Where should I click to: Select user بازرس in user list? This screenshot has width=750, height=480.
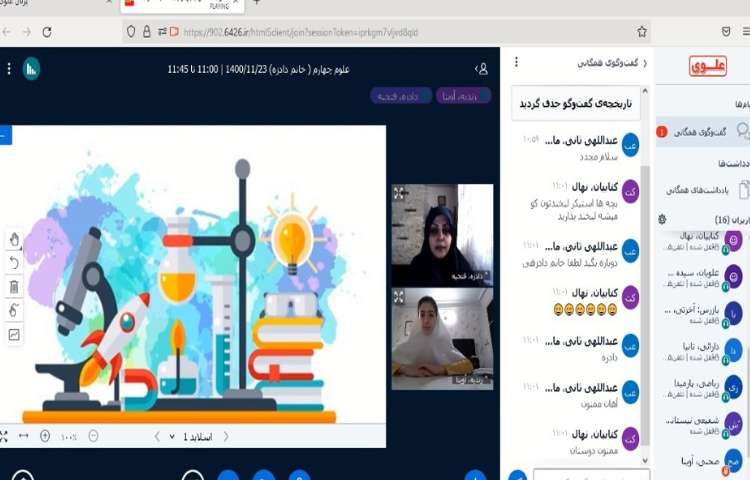[x=704, y=314]
